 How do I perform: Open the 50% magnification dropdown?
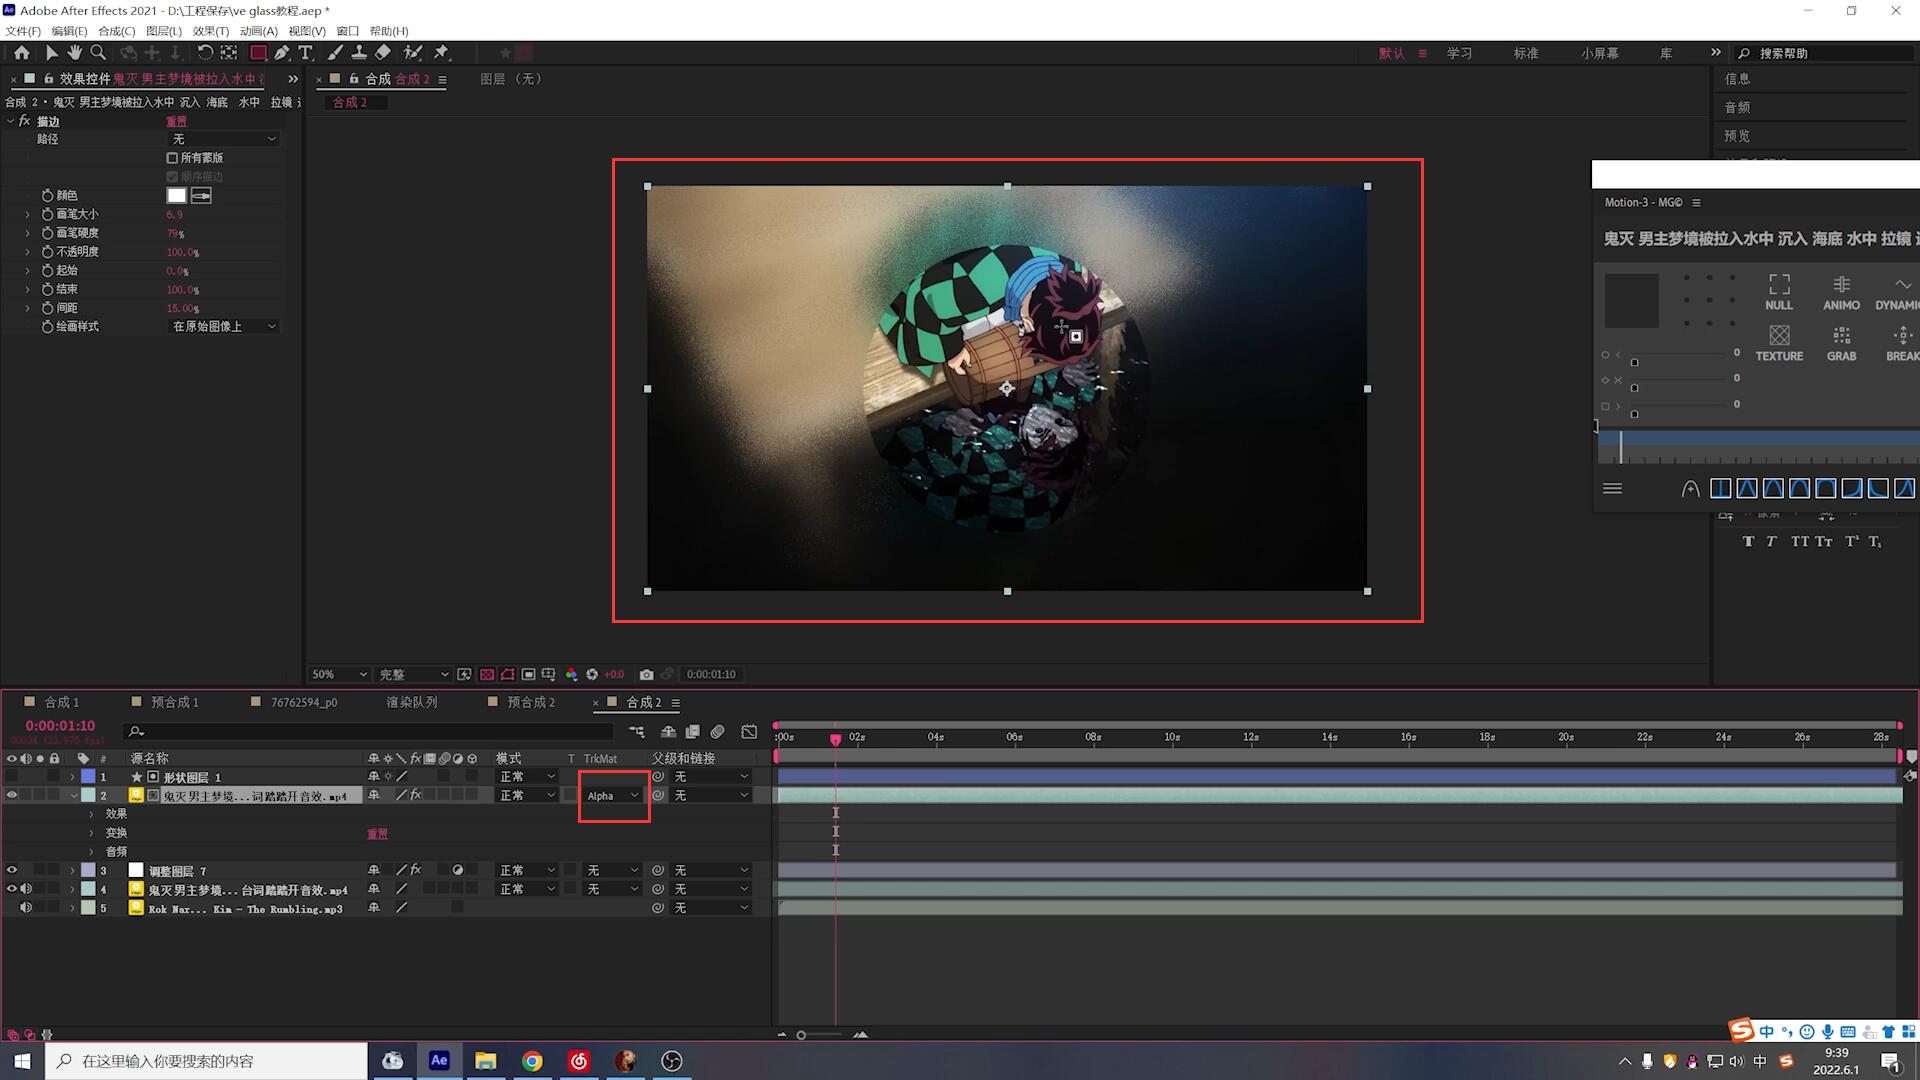pos(339,675)
